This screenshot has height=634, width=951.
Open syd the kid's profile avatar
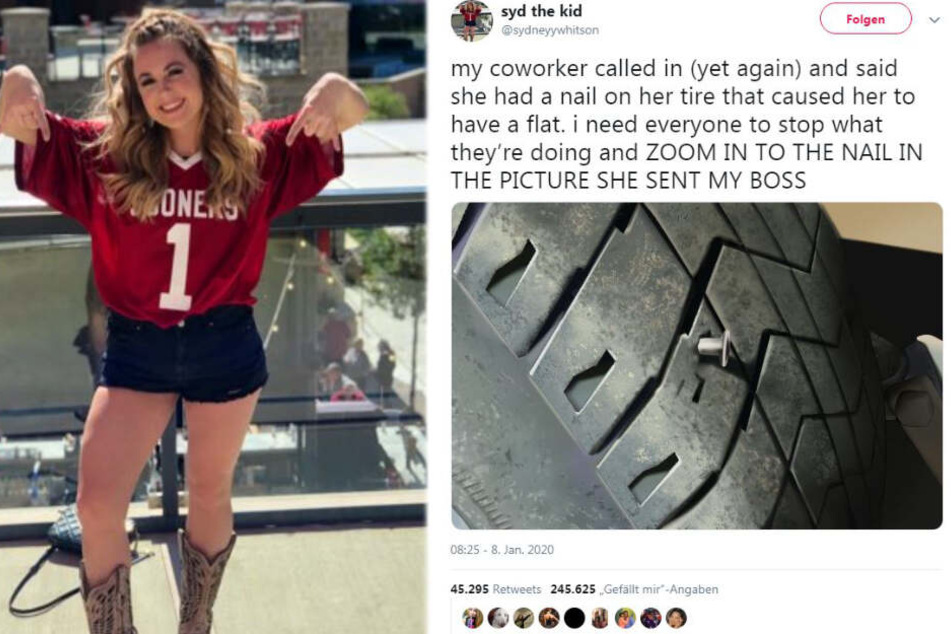[x=471, y=20]
